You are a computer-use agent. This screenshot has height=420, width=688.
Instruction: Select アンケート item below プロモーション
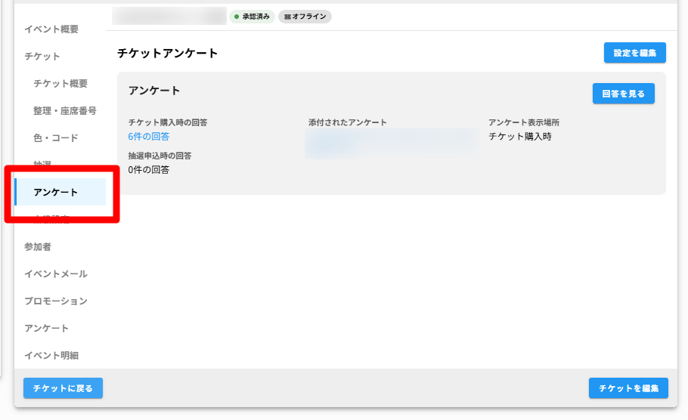(x=47, y=328)
